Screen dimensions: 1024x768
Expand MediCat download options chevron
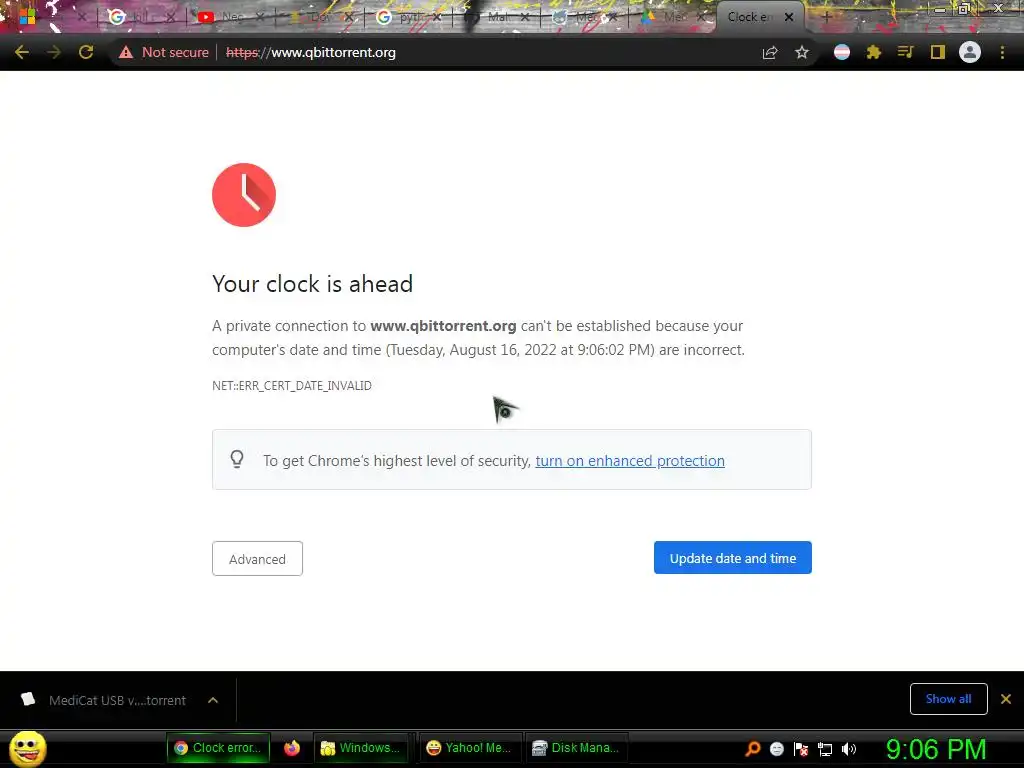click(213, 700)
